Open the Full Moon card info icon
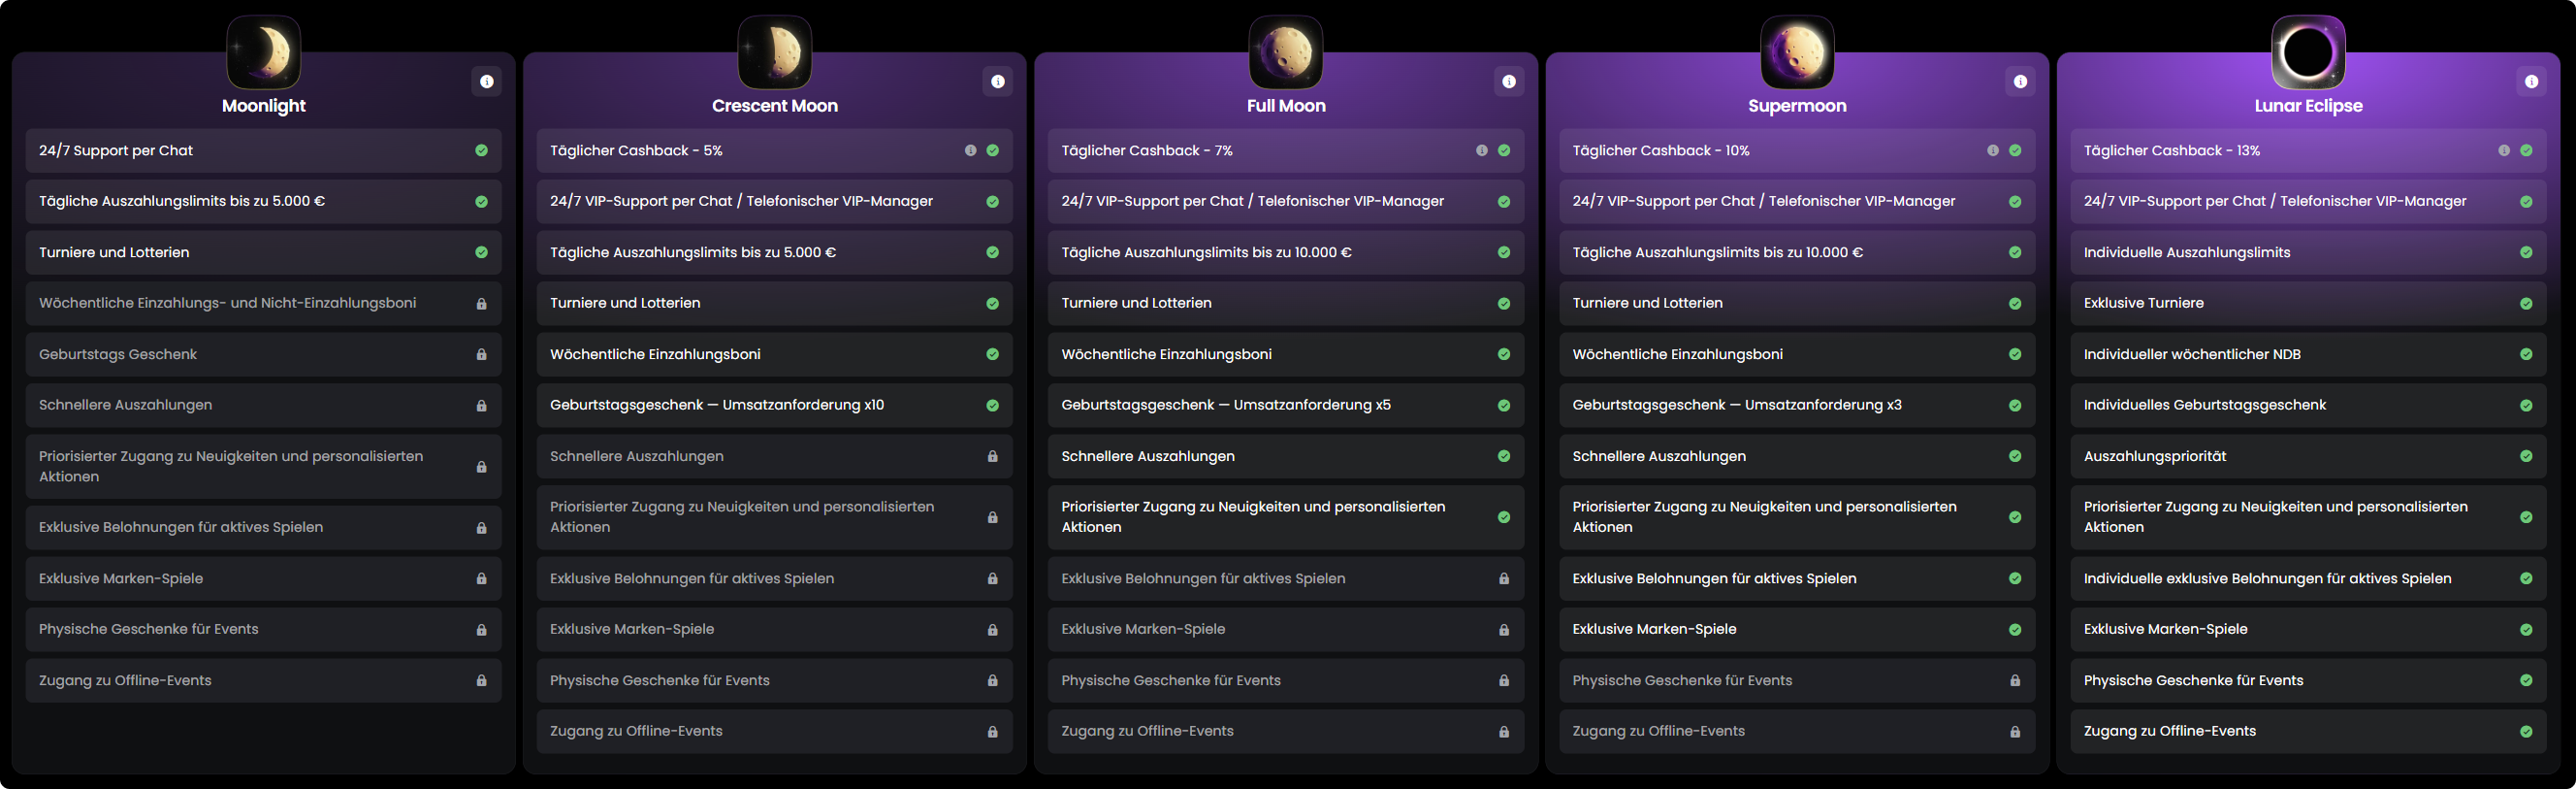 click(1509, 82)
